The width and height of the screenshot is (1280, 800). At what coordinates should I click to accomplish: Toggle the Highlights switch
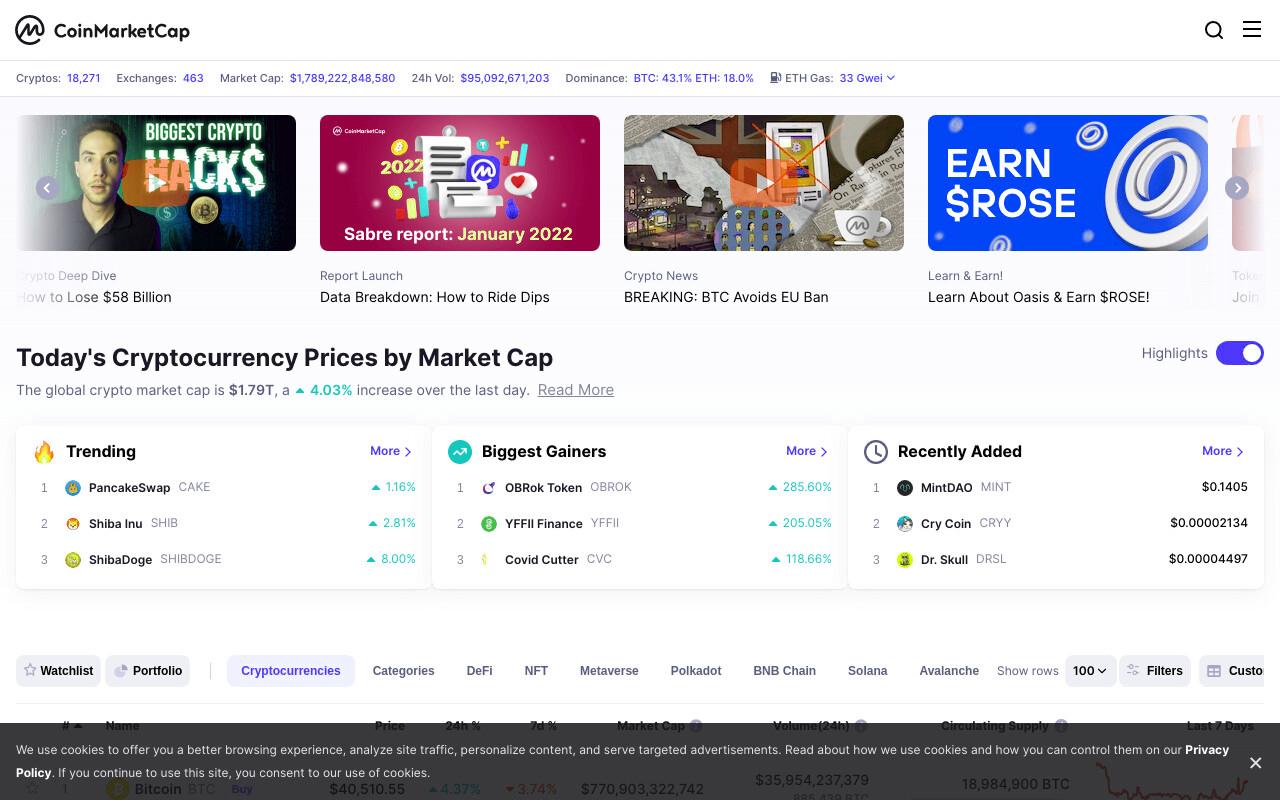coord(1240,353)
